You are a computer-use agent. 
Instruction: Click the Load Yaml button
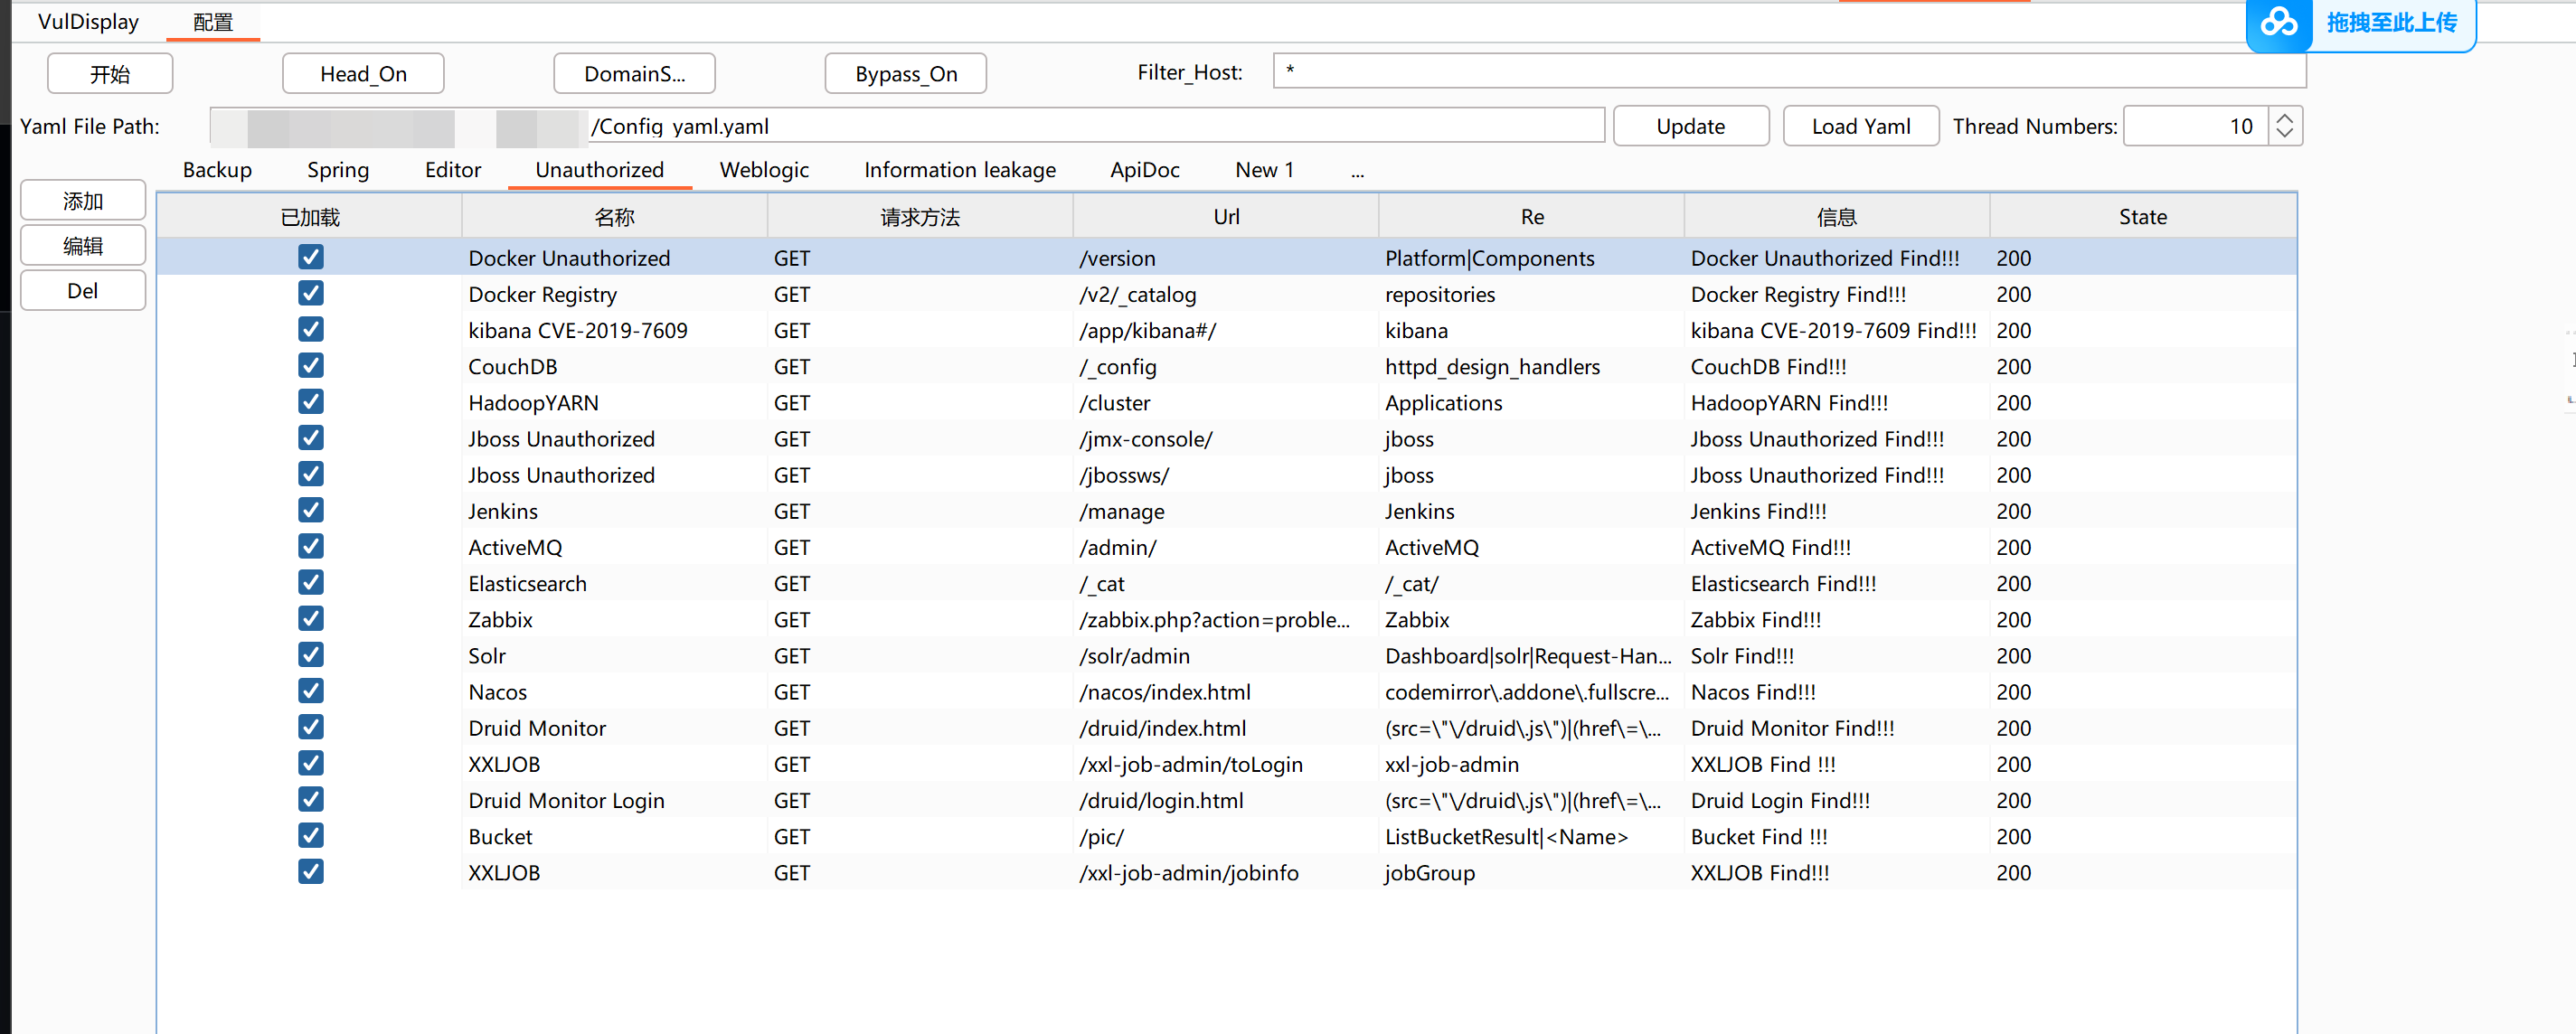[1861, 126]
